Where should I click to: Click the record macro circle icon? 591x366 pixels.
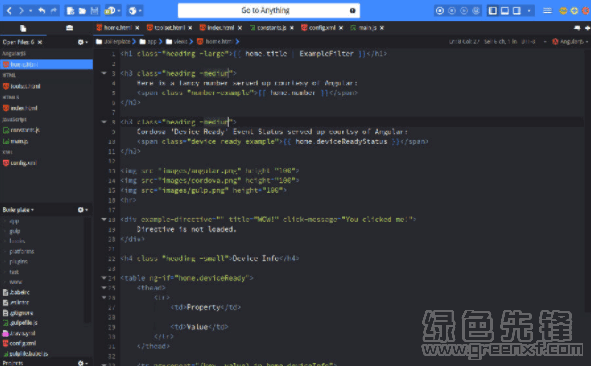439,11
